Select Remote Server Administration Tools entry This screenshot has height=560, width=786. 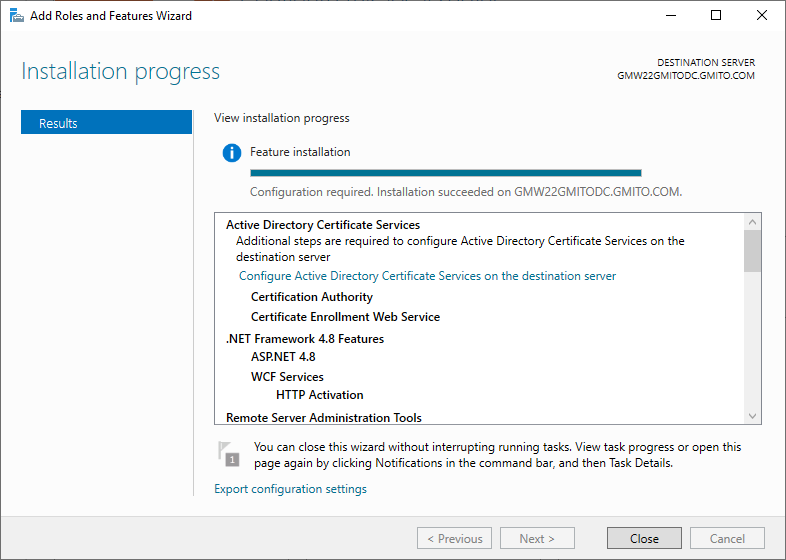pyautogui.click(x=324, y=418)
